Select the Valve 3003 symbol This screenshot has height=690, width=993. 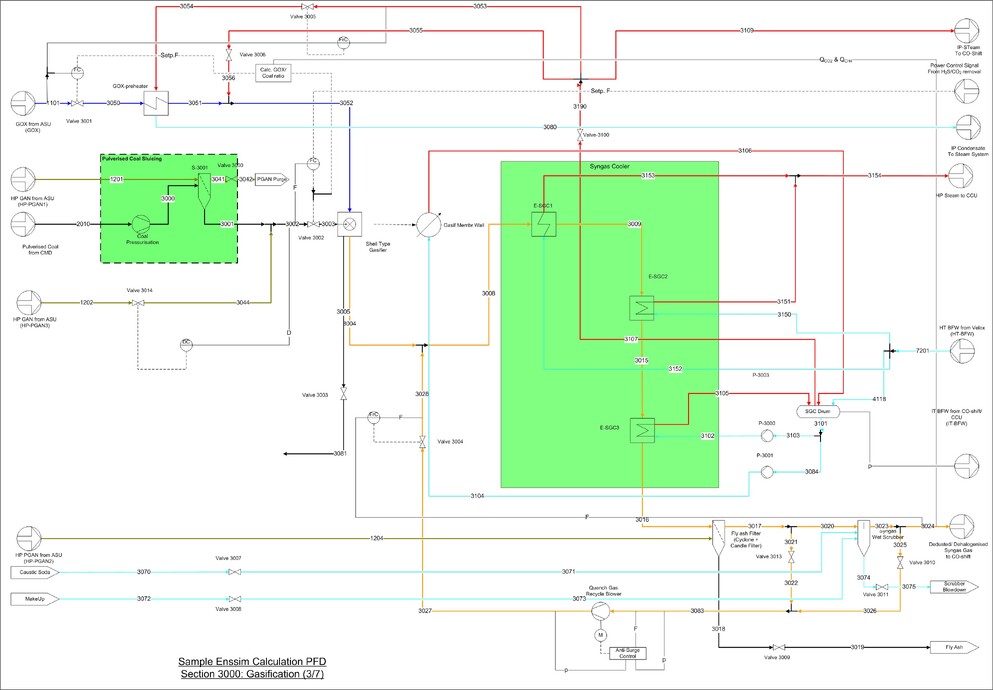(x=343, y=394)
